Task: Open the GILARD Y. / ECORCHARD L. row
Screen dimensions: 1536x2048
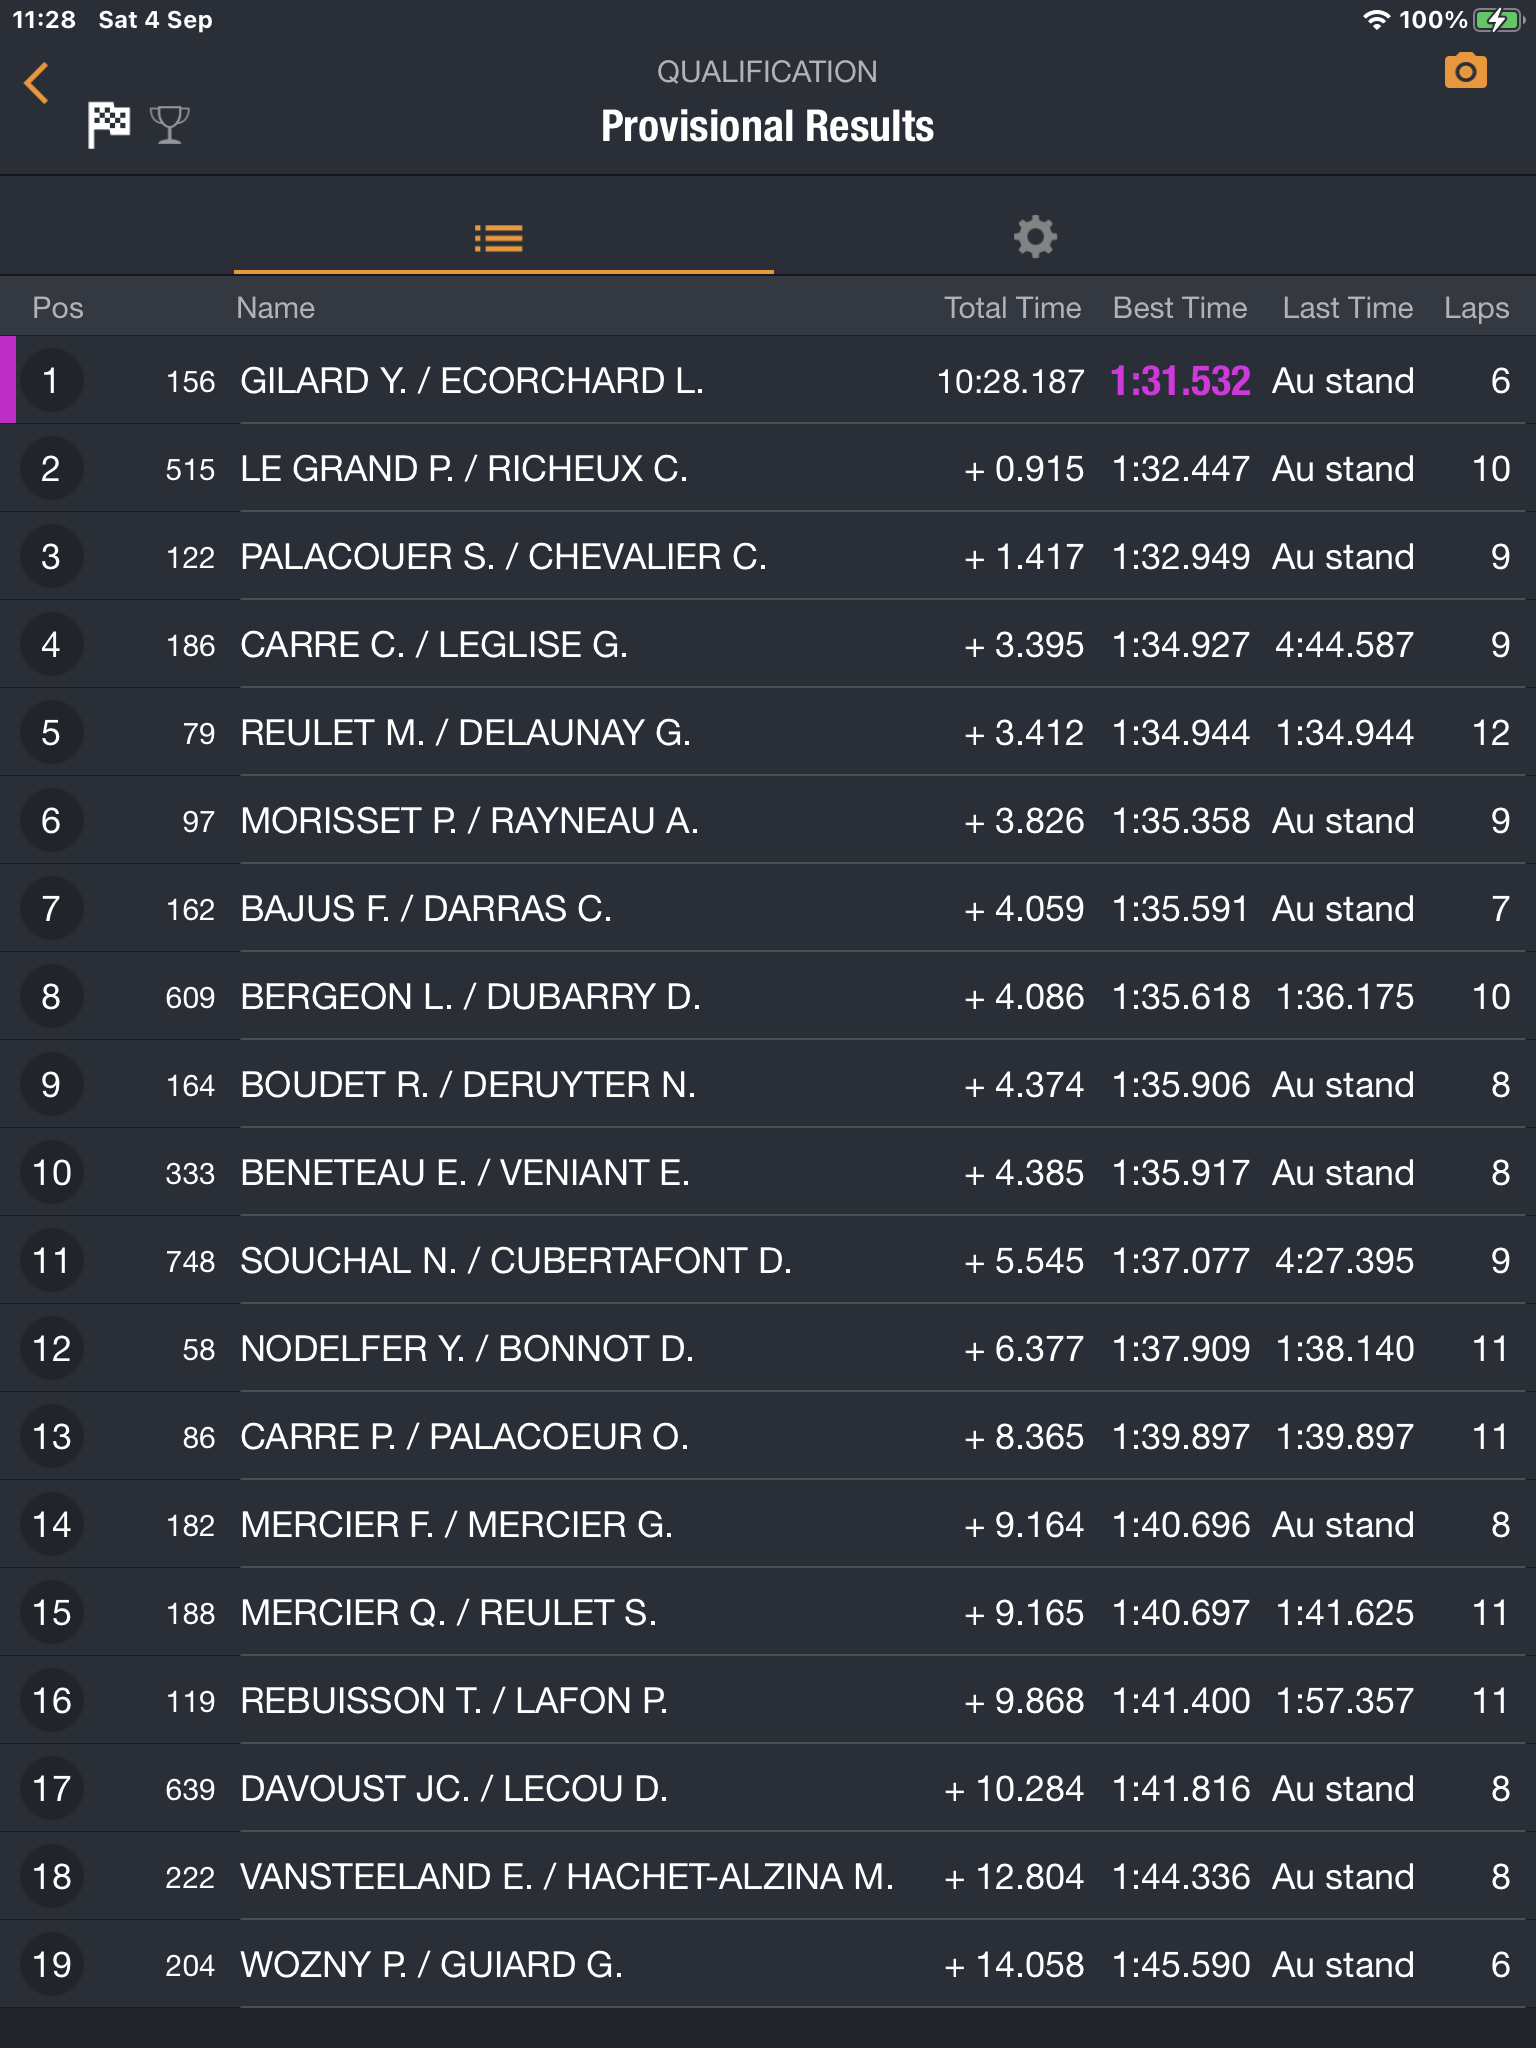Action: coord(768,380)
